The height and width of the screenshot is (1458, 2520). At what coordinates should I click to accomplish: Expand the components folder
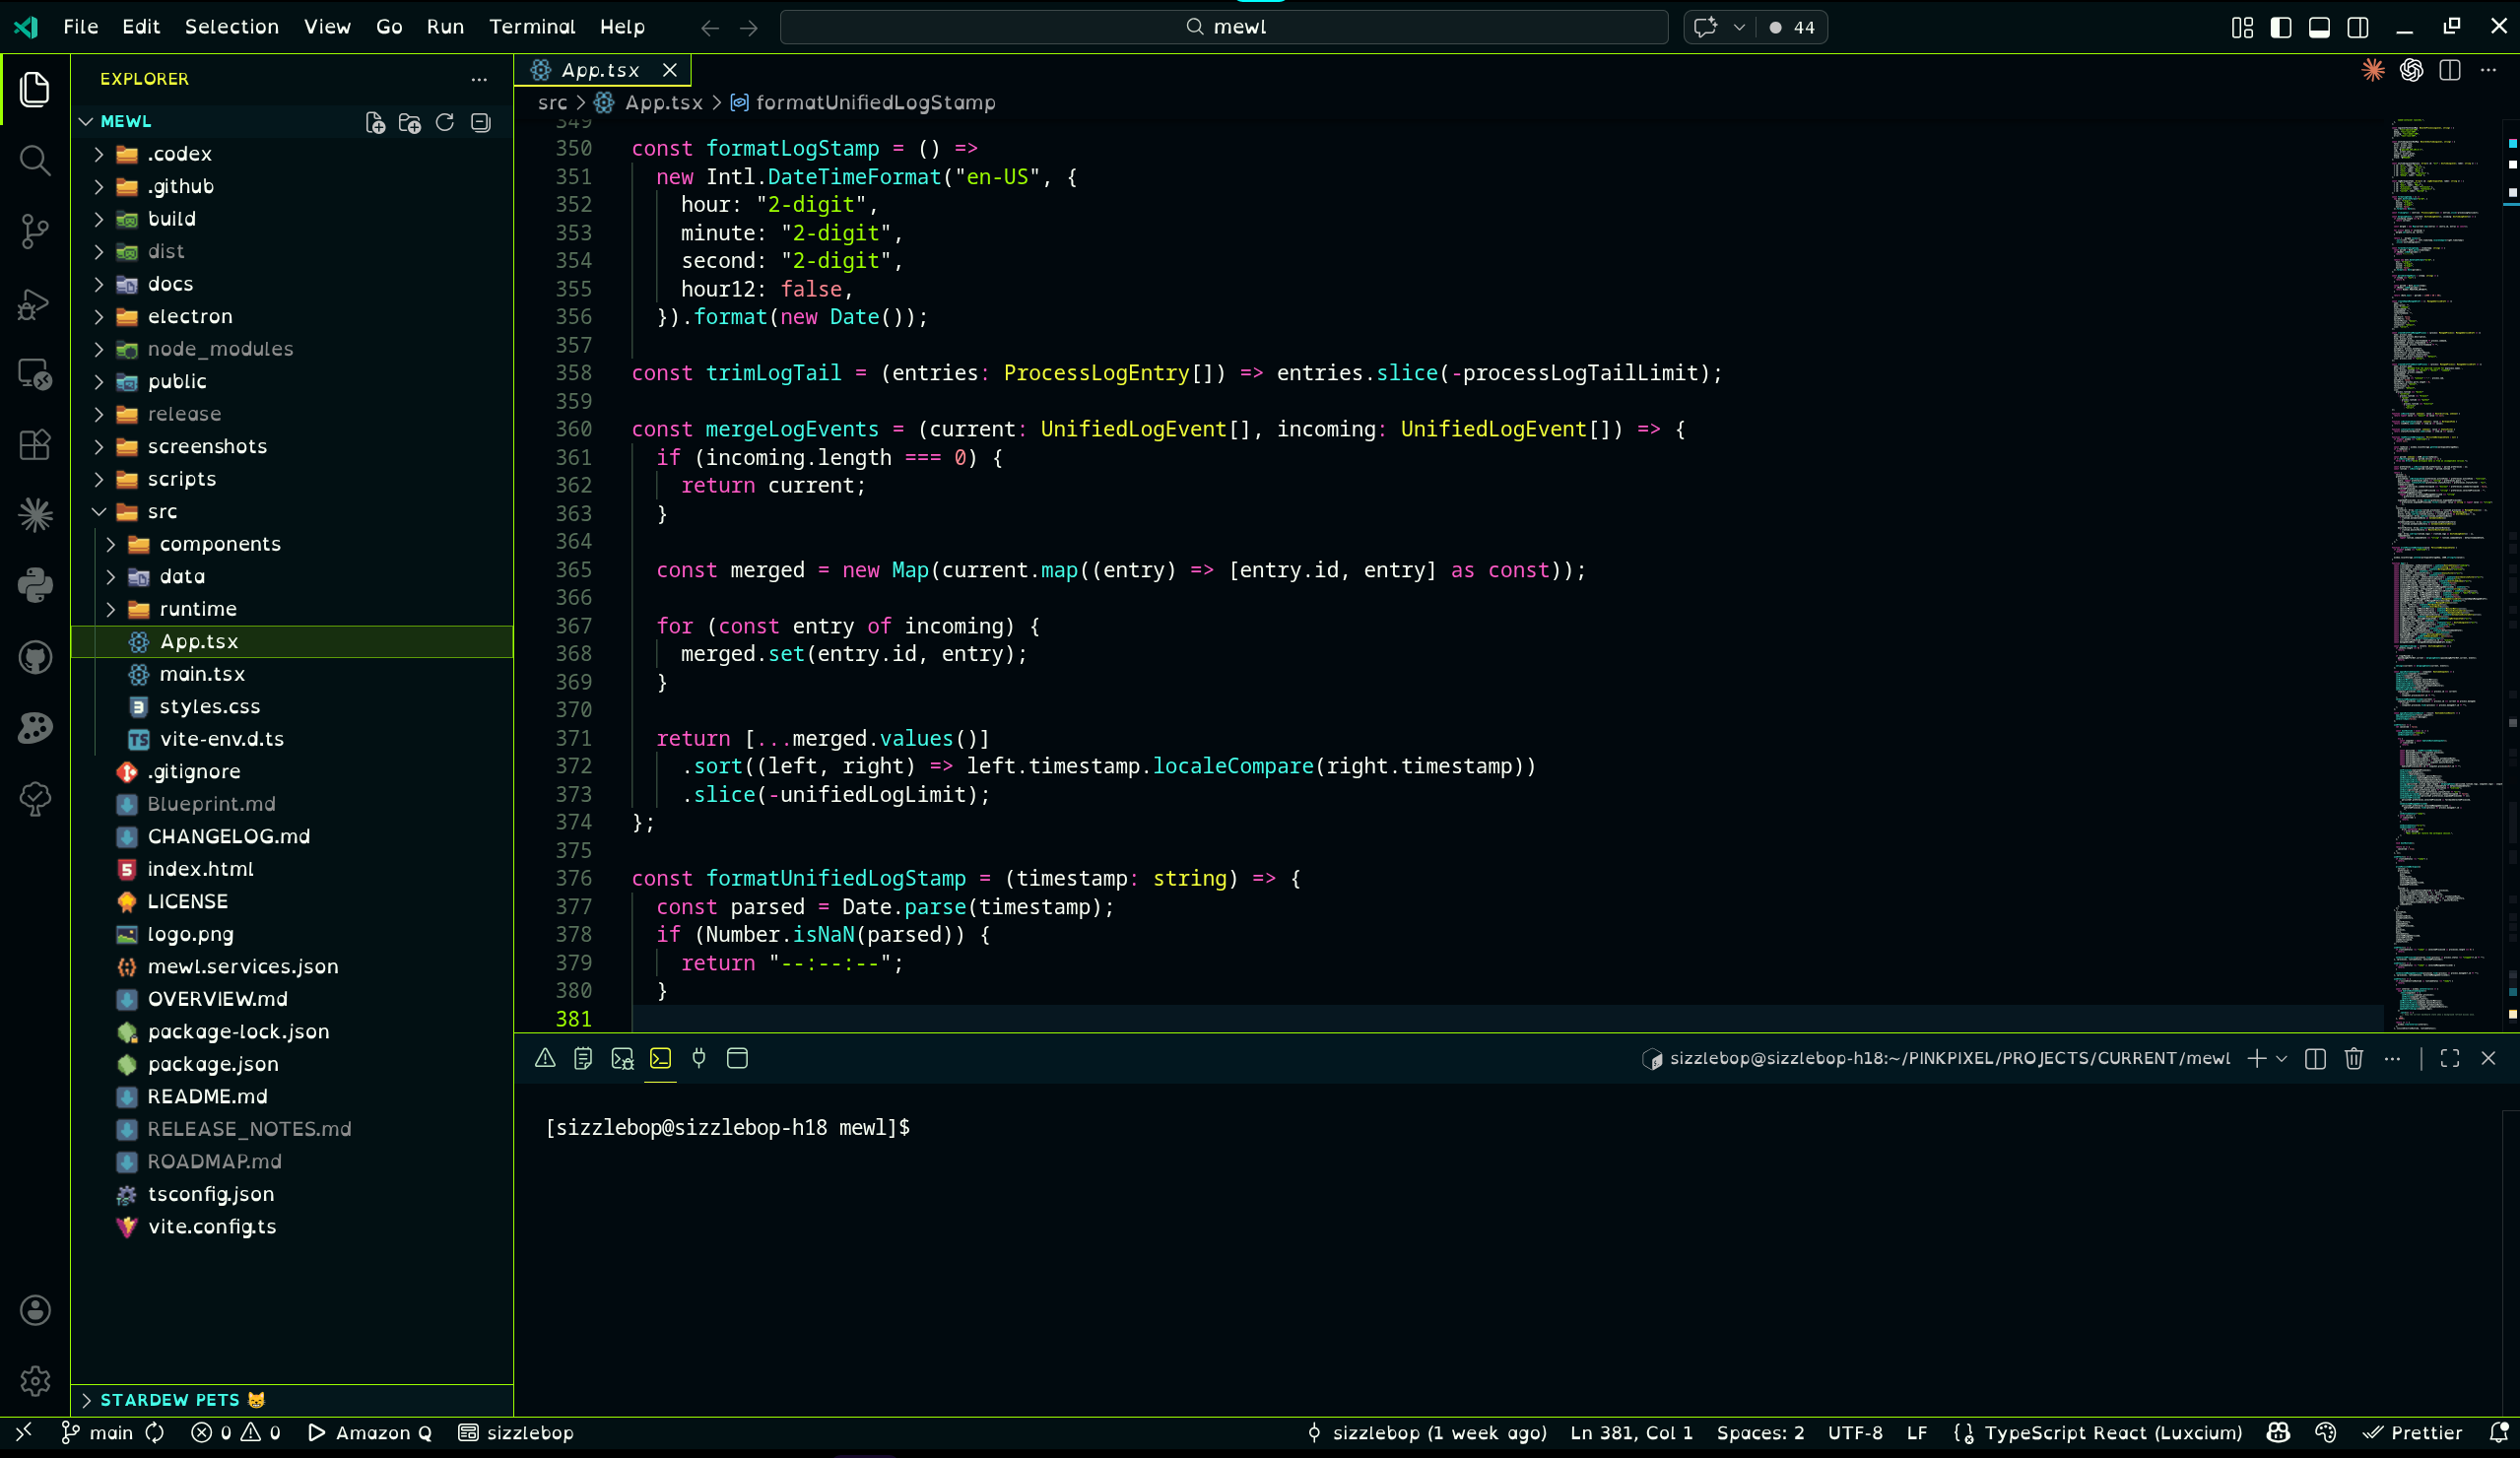point(220,544)
